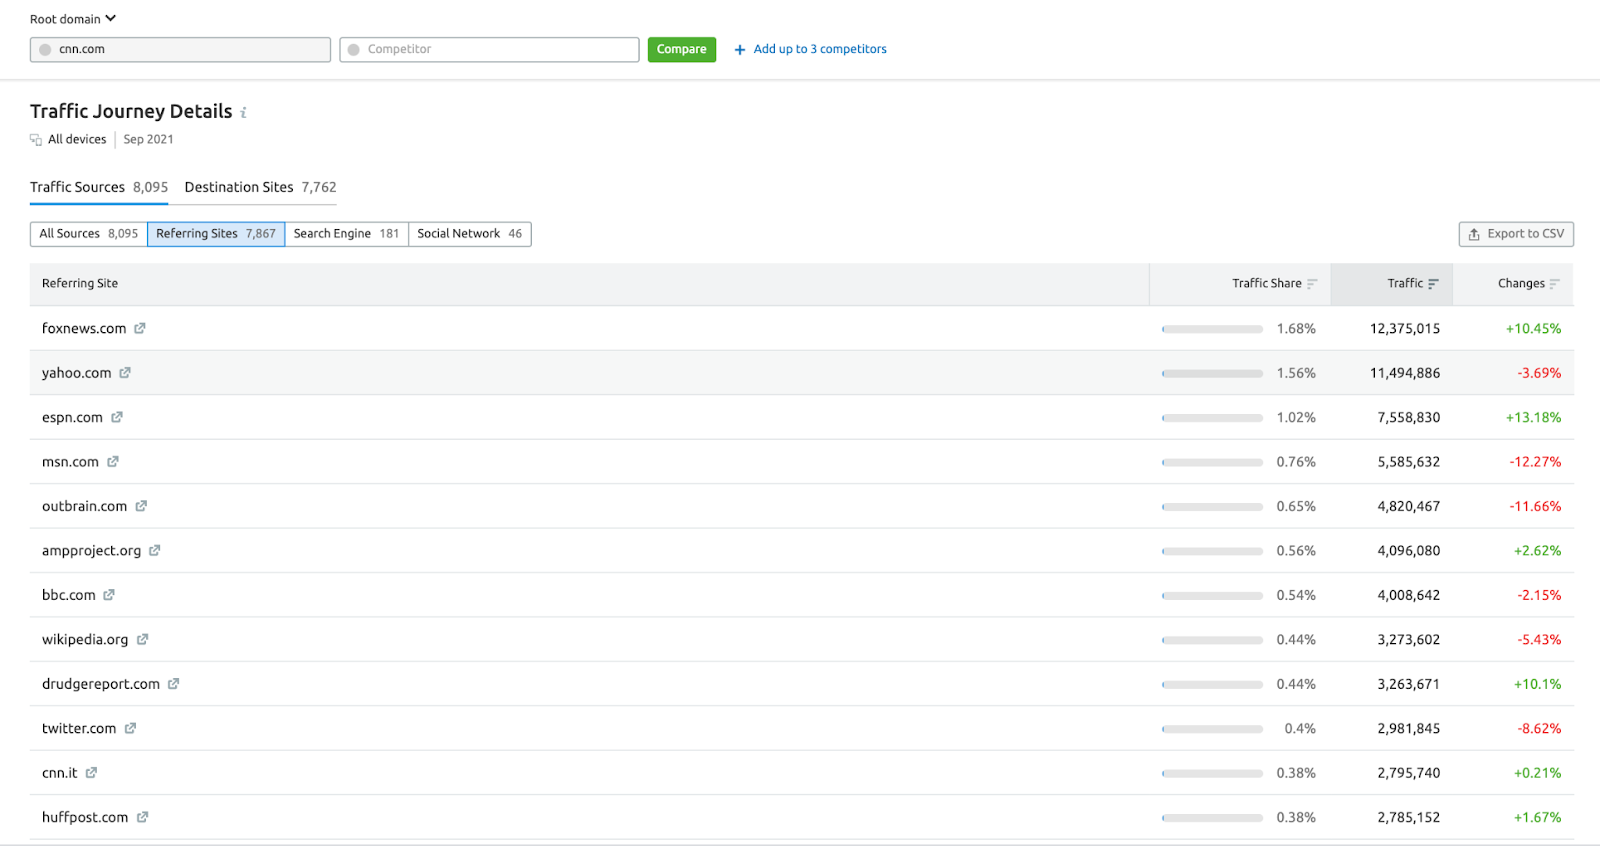Image resolution: width=1600 pixels, height=846 pixels.
Task: Sort by Changes column icon
Action: pos(1554,284)
